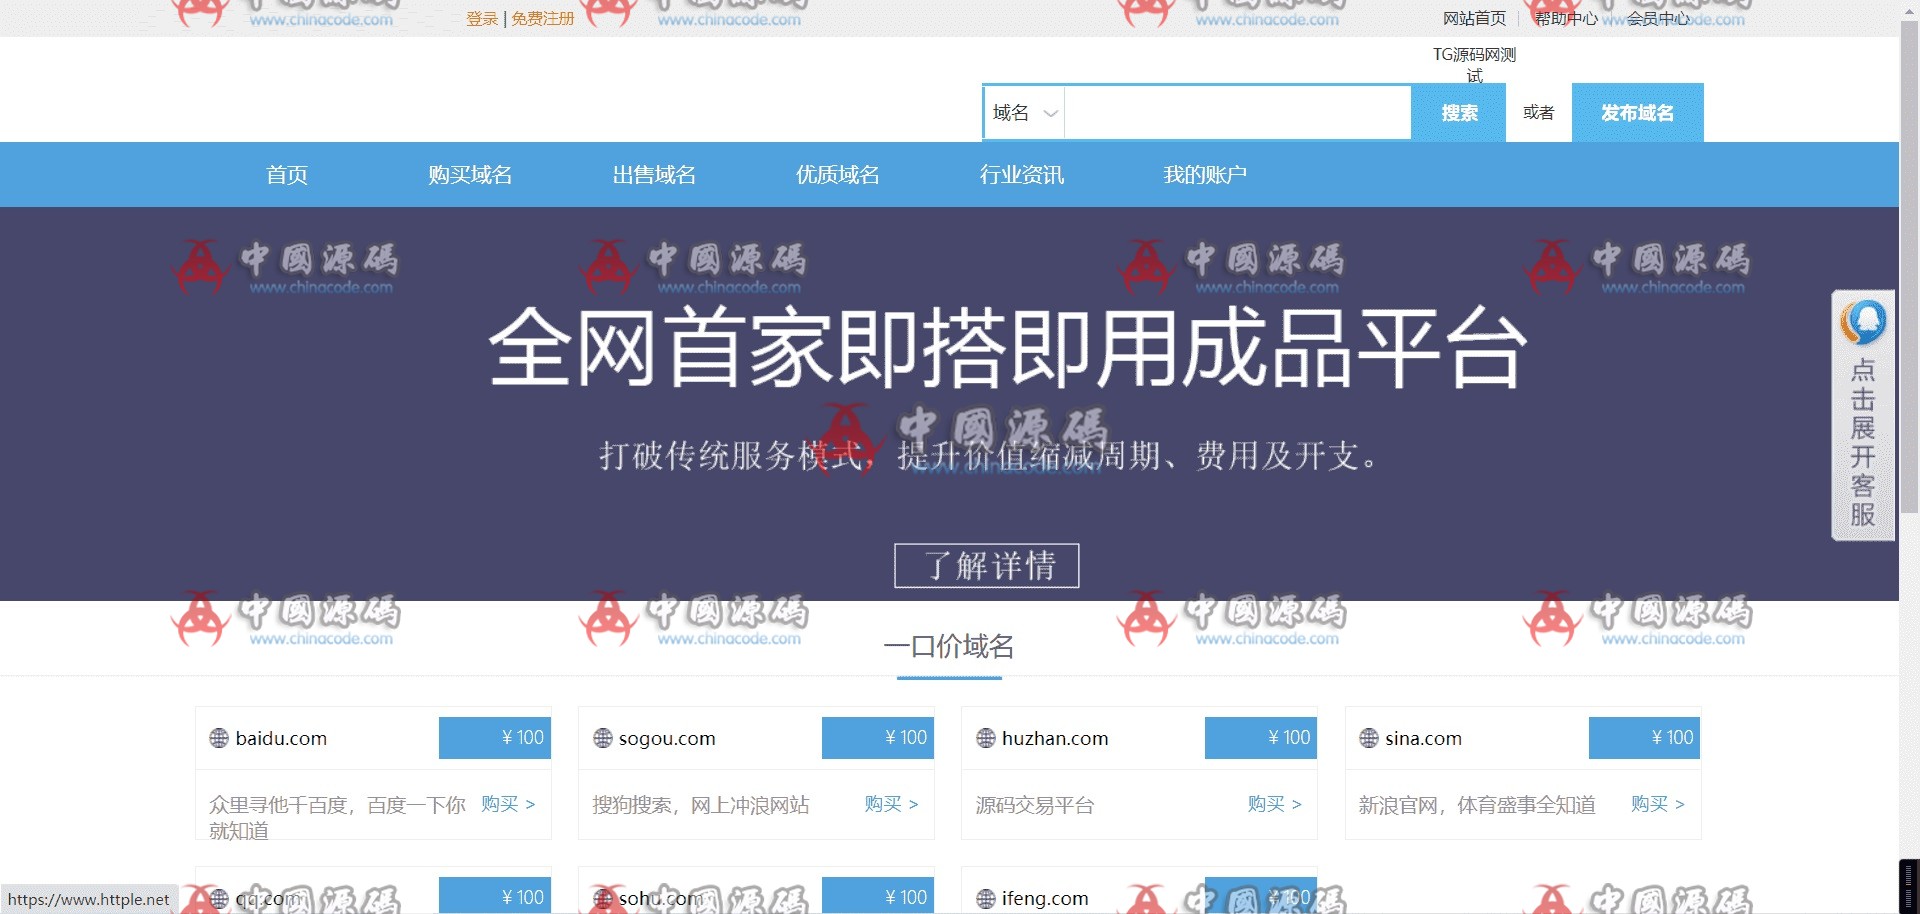Click the 发布域名 publish button
1920x914 pixels.
1637,113
